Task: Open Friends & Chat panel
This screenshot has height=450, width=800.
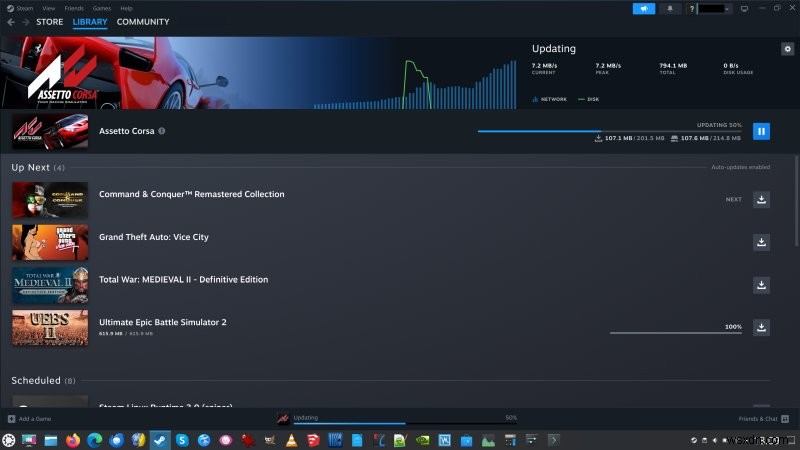Action: 763,419
